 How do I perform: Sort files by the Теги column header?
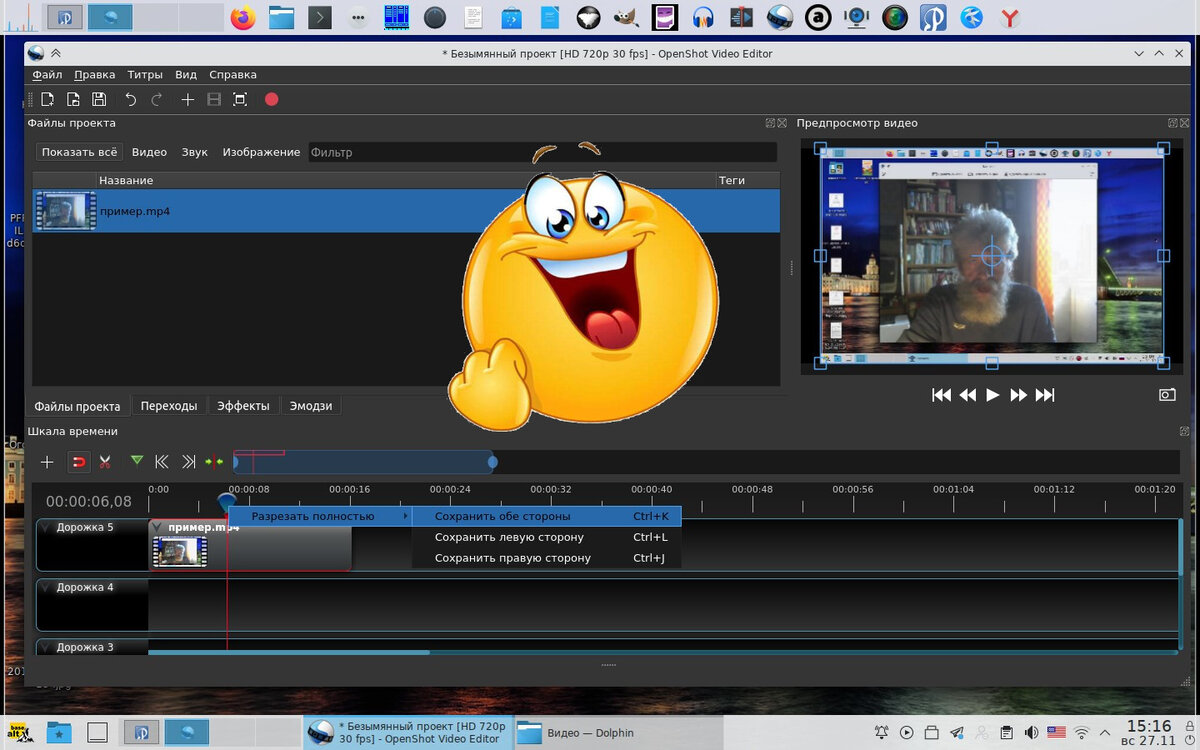coord(747,180)
